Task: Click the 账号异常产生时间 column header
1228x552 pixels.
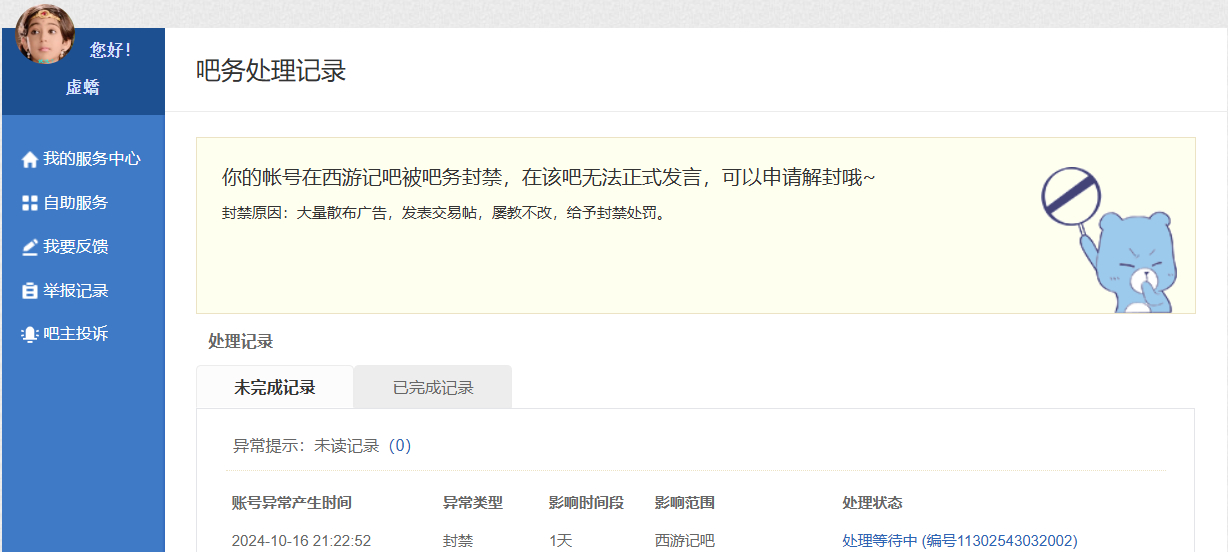Action: (291, 503)
